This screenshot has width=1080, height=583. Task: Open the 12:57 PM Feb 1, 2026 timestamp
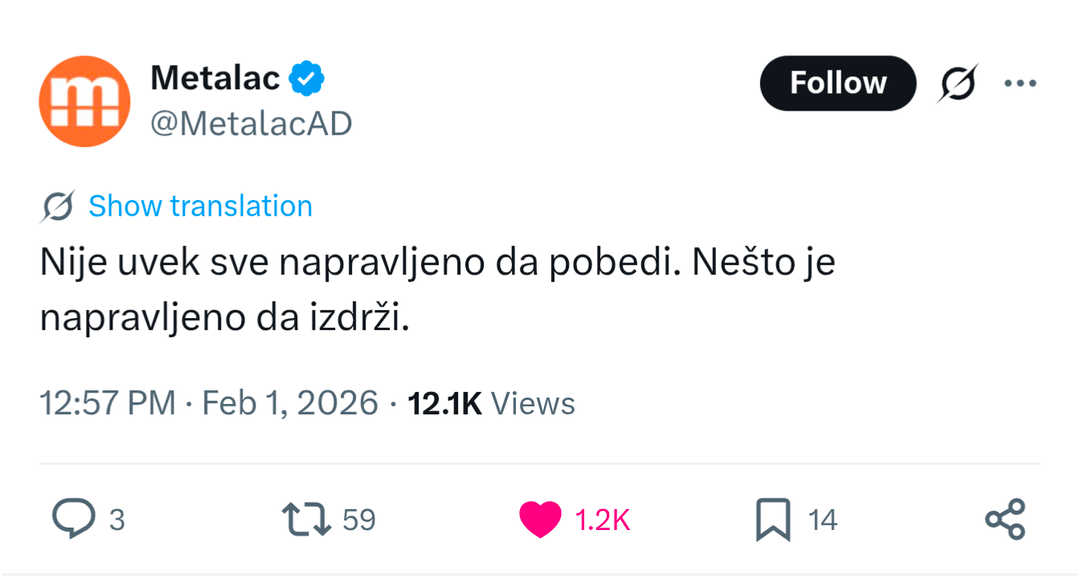tap(209, 403)
